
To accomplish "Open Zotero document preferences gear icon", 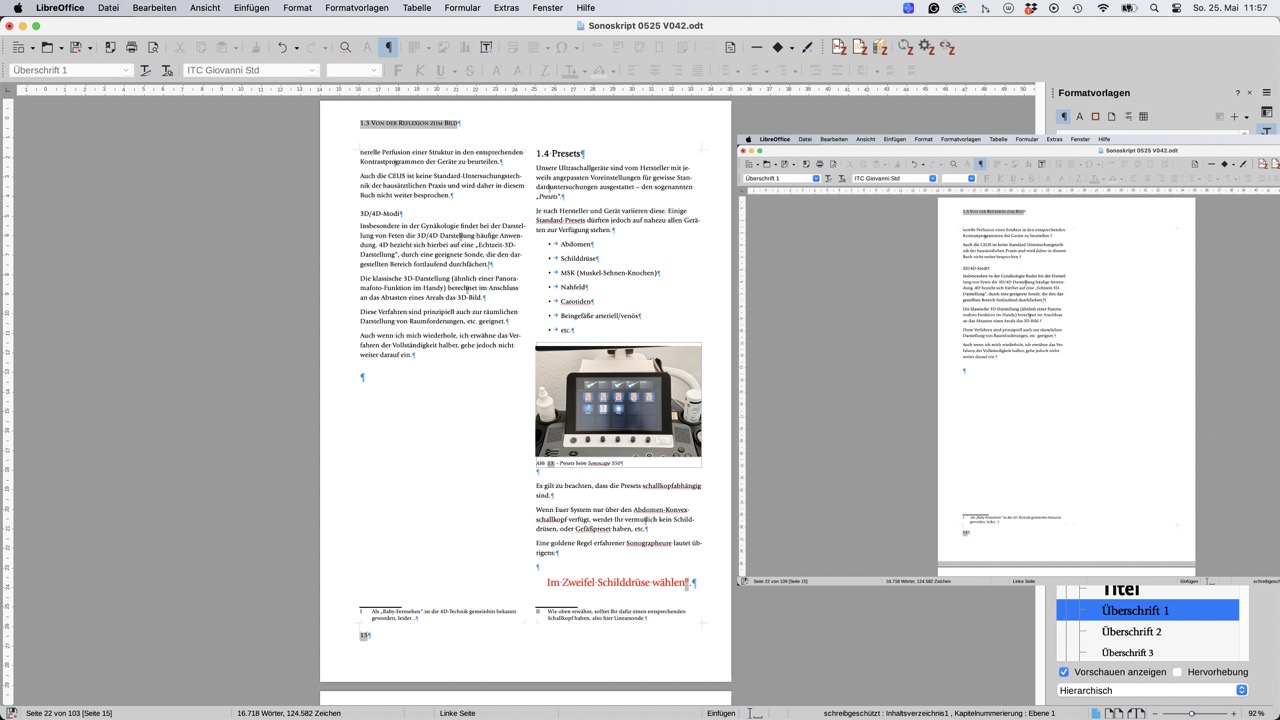I will click(x=926, y=47).
